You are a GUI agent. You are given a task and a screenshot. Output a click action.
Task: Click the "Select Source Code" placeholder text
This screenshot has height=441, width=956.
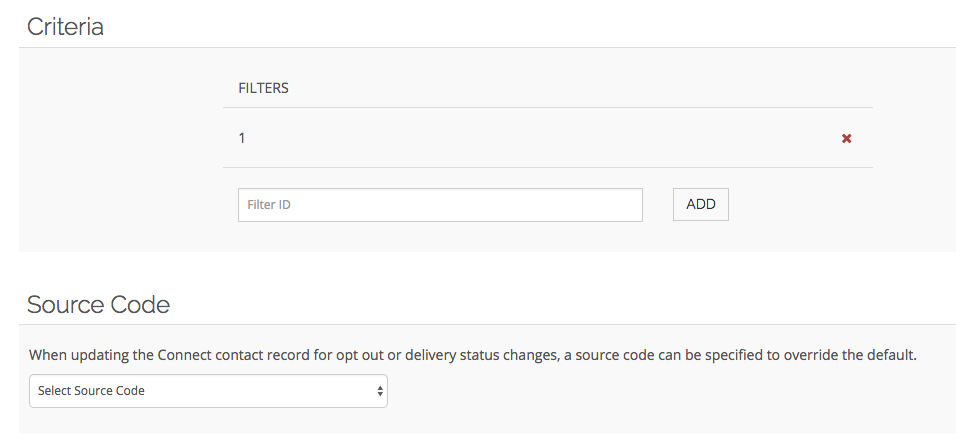pos(91,391)
